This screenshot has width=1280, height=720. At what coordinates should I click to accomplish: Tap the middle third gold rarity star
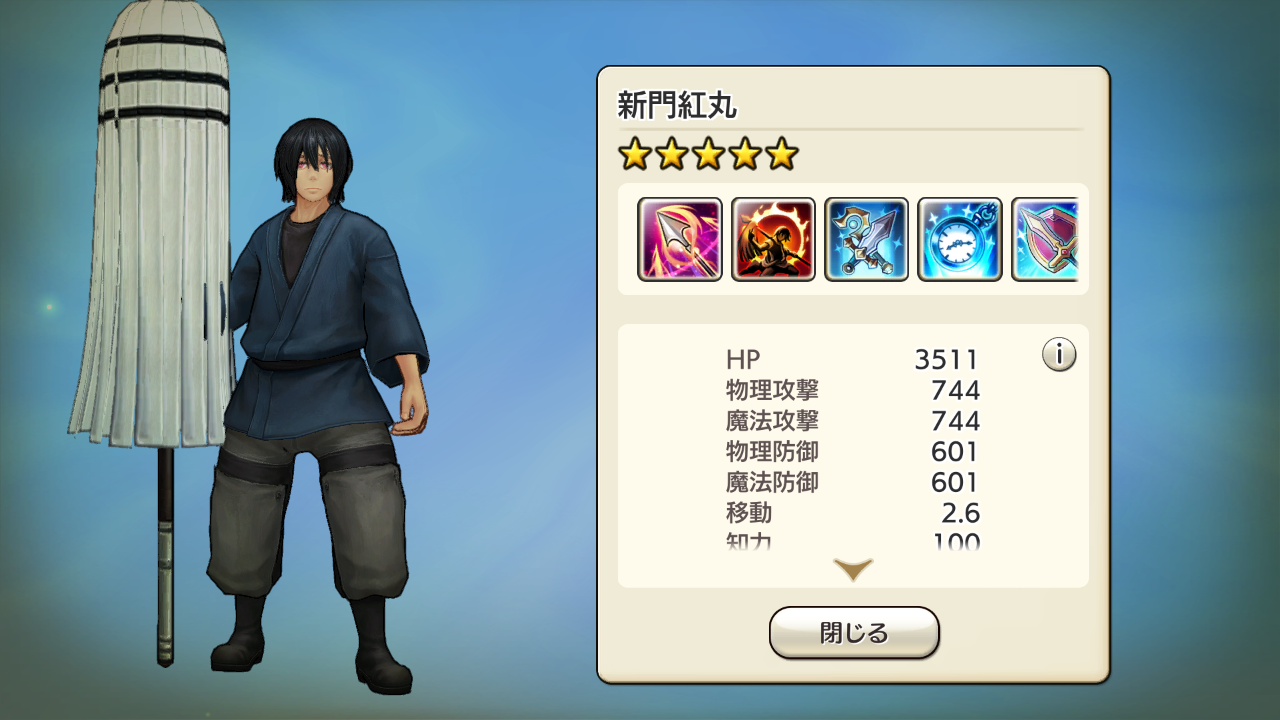[x=708, y=154]
